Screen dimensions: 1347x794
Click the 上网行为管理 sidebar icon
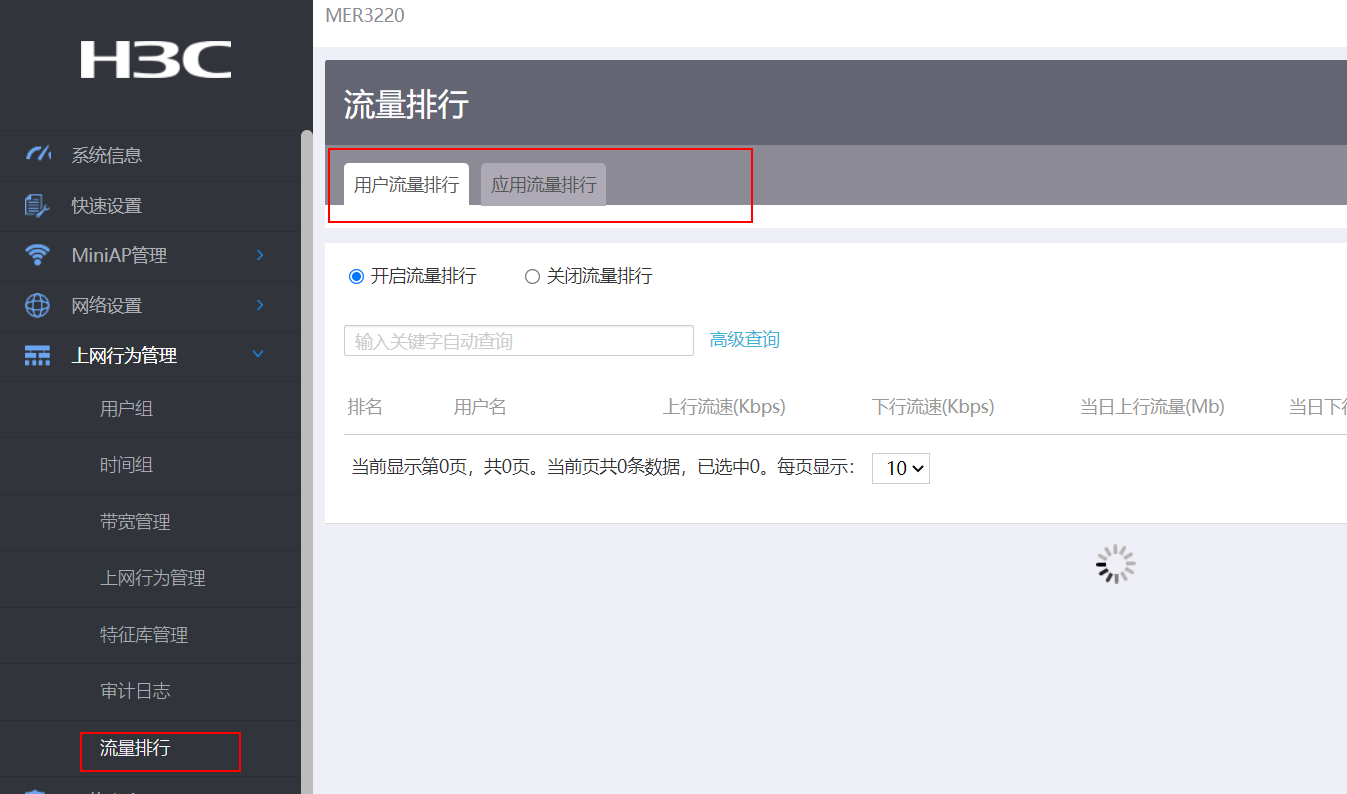(37, 355)
